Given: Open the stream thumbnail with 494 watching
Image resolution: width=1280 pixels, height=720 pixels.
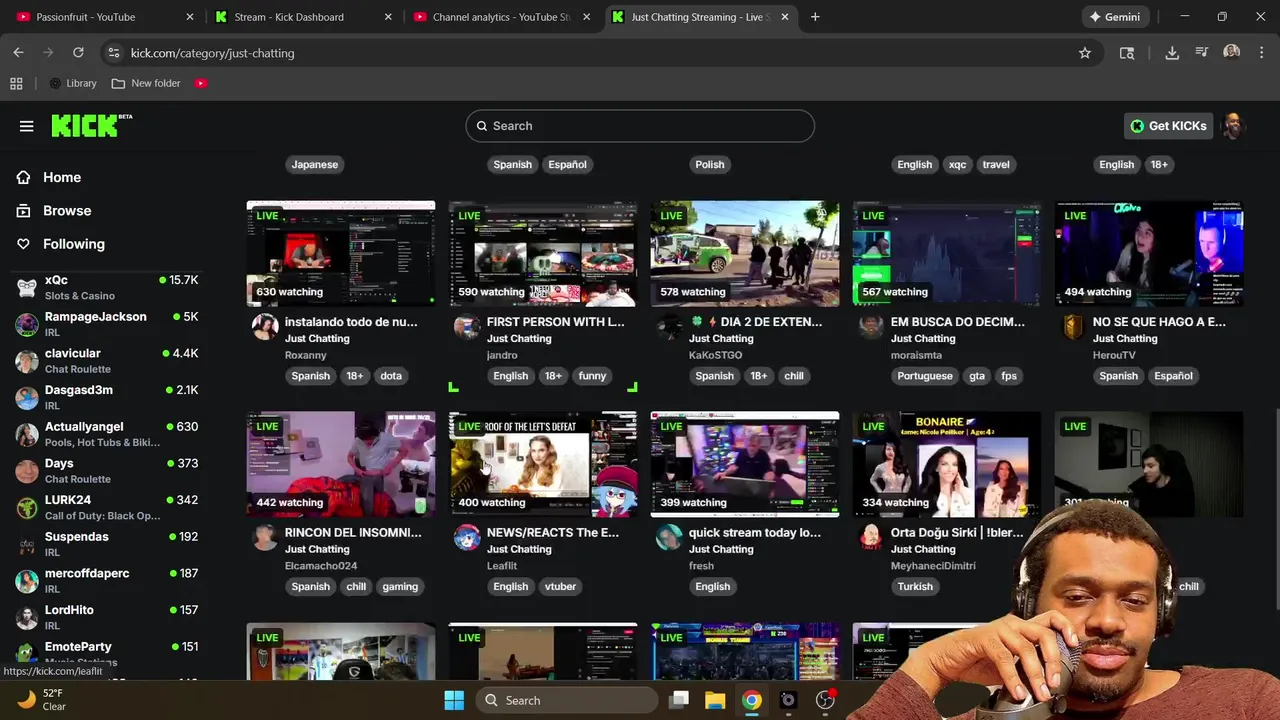Looking at the screenshot, I should point(1149,253).
